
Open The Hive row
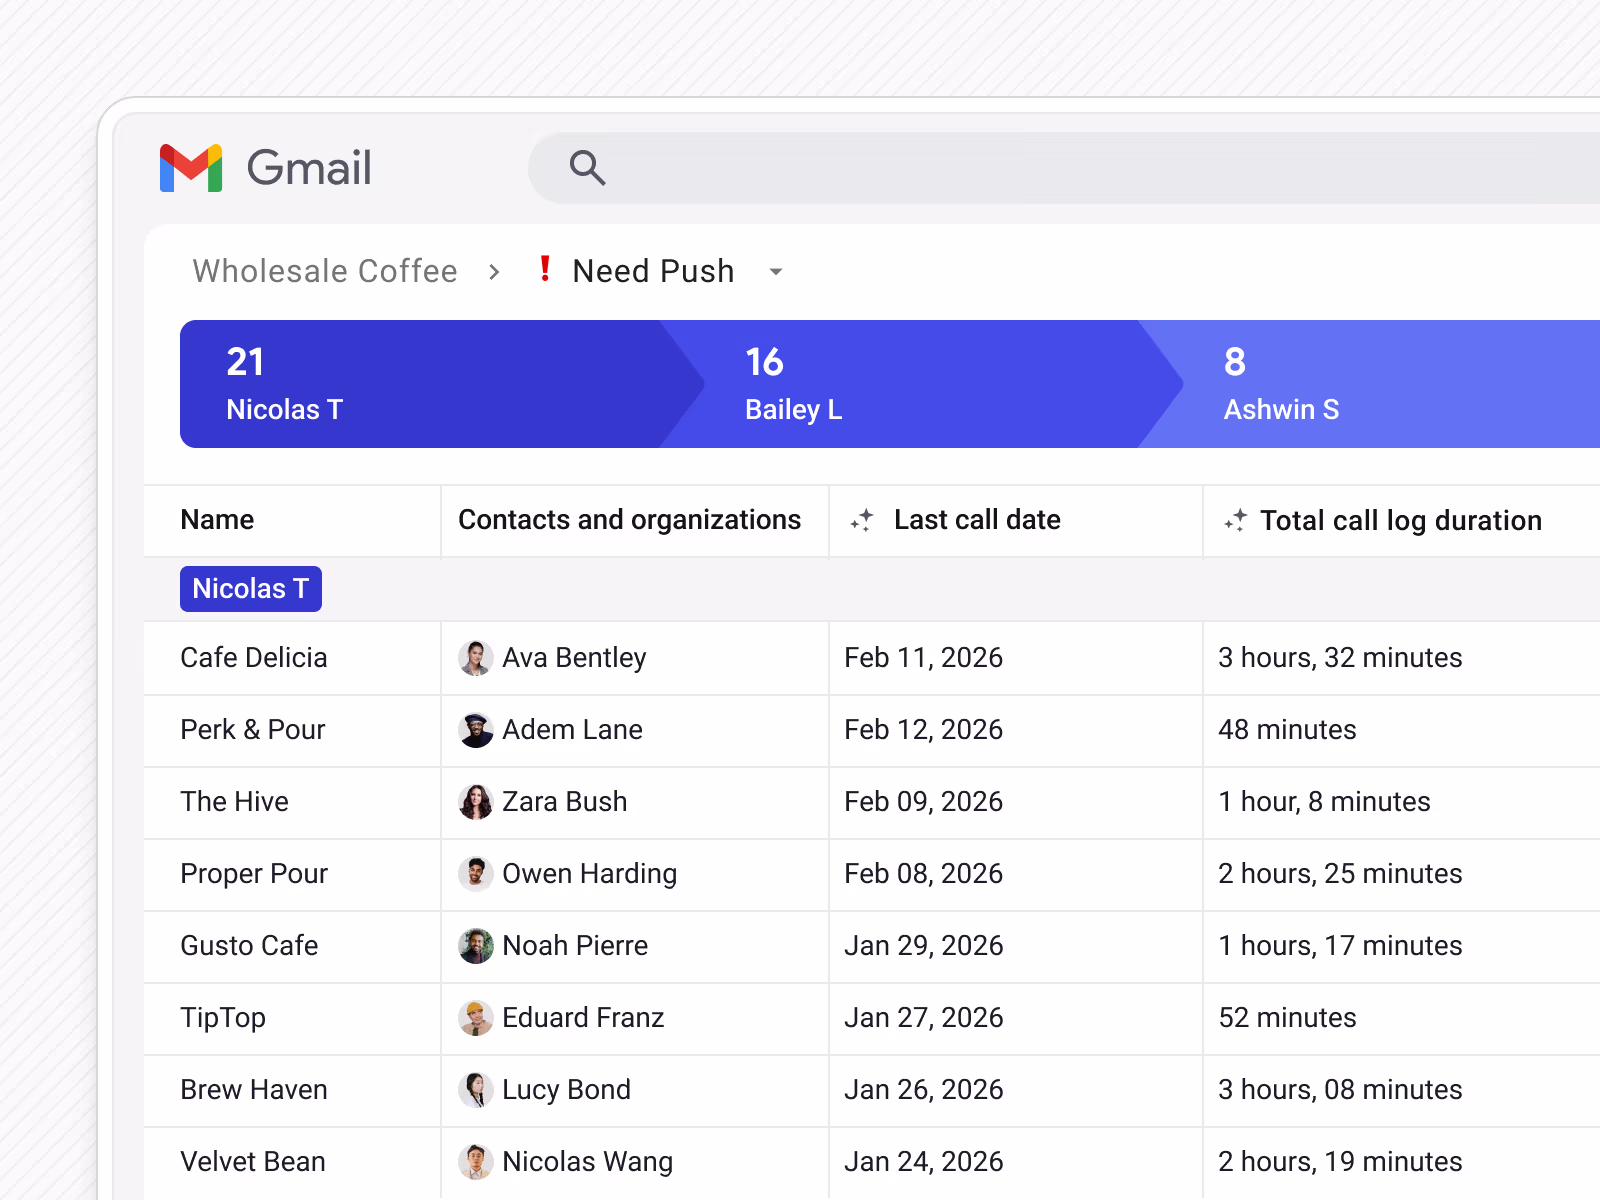[872, 802]
